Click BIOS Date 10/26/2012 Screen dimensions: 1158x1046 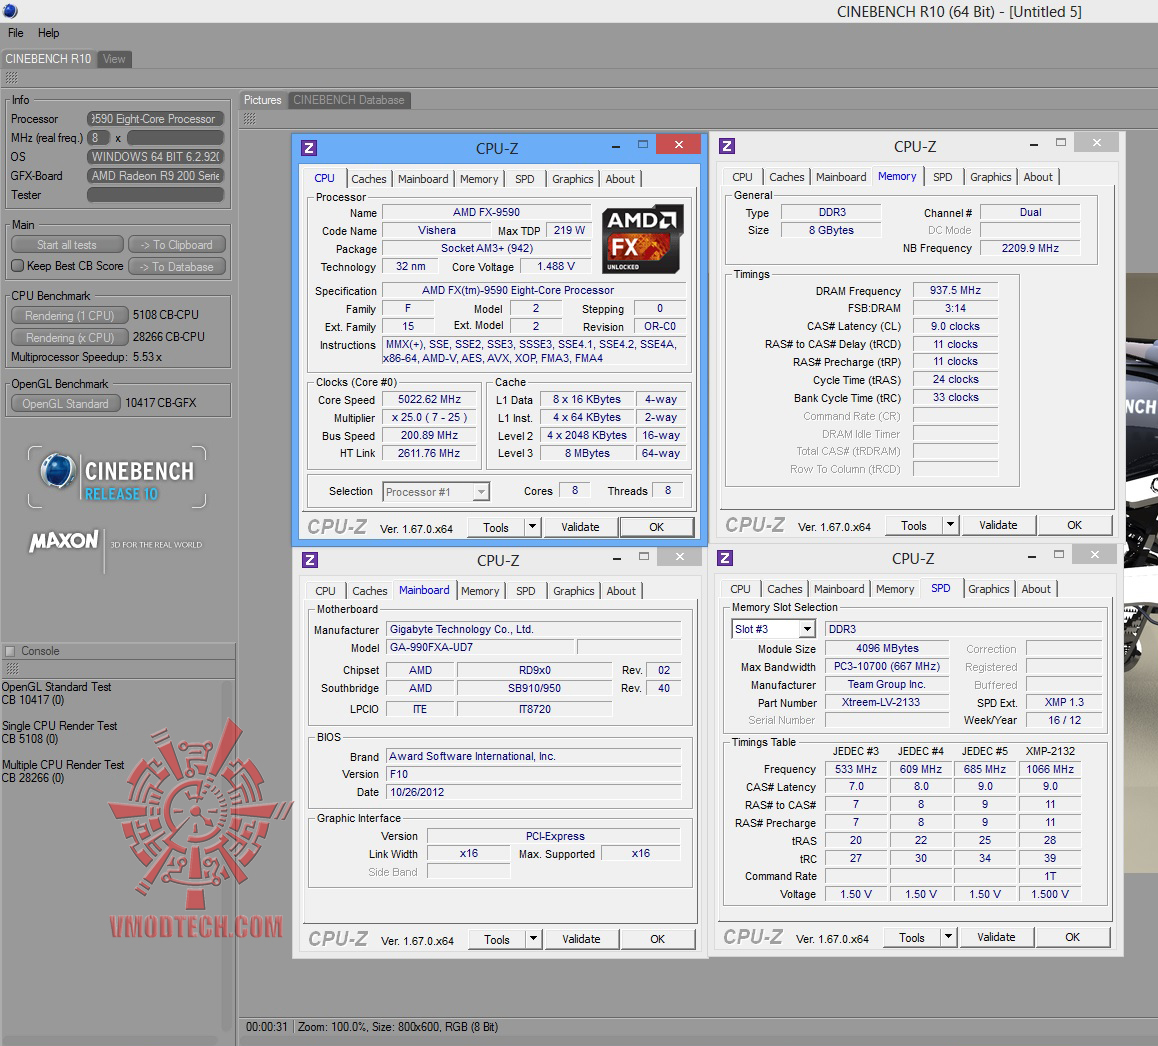532,792
